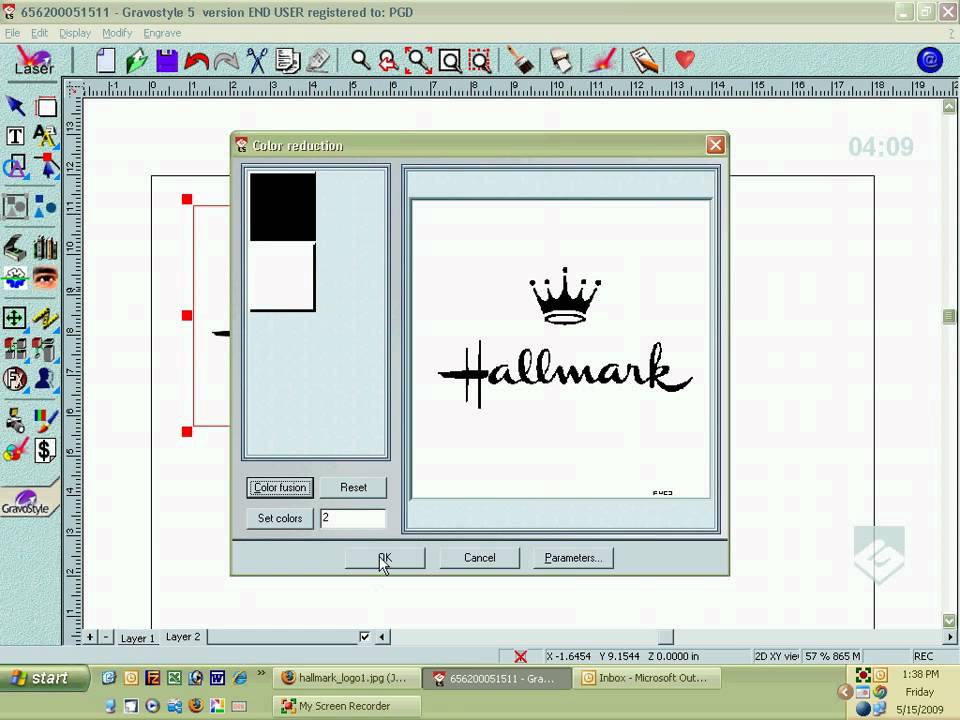
Task: Click zoom previous icon with red arrow
Action: point(389,61)
